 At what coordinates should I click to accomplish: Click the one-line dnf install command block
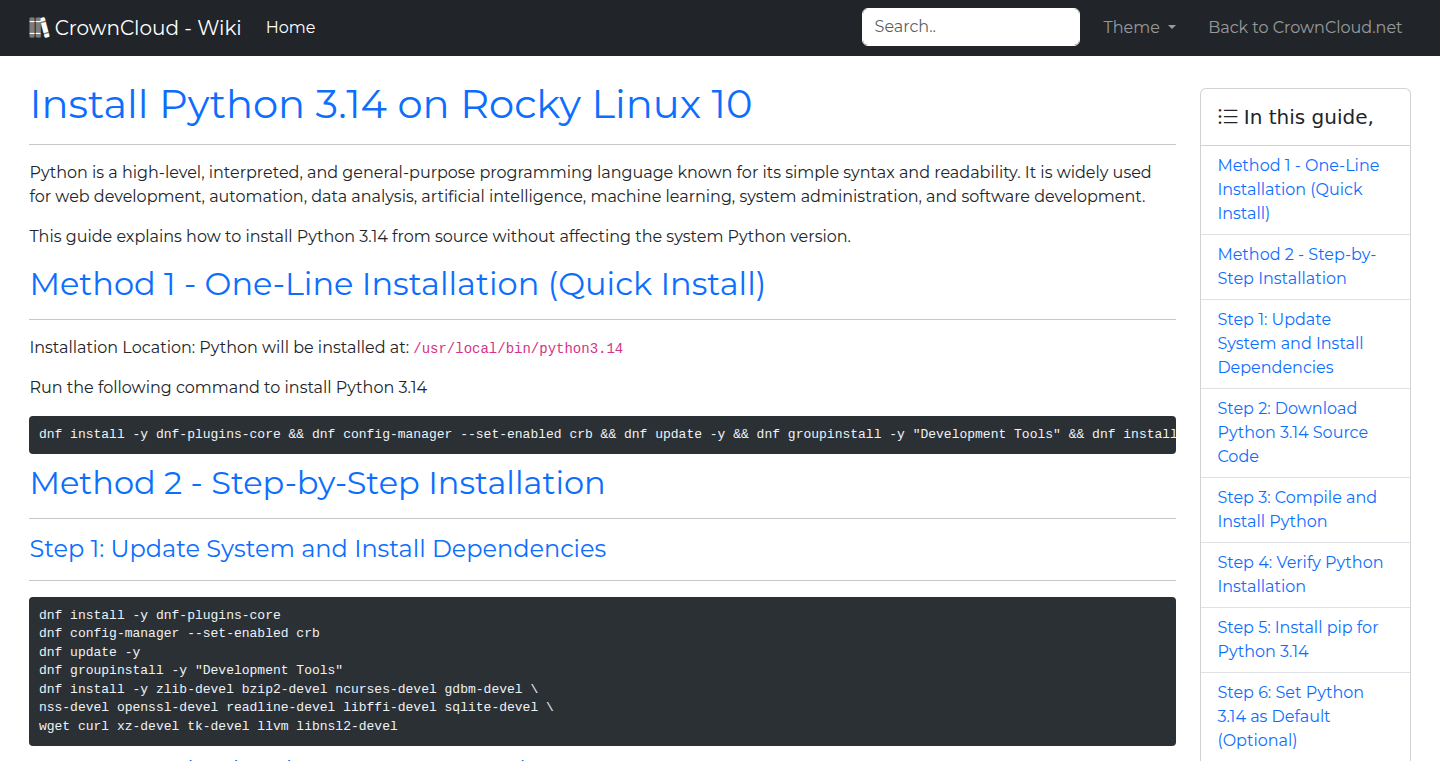[603, 434]
